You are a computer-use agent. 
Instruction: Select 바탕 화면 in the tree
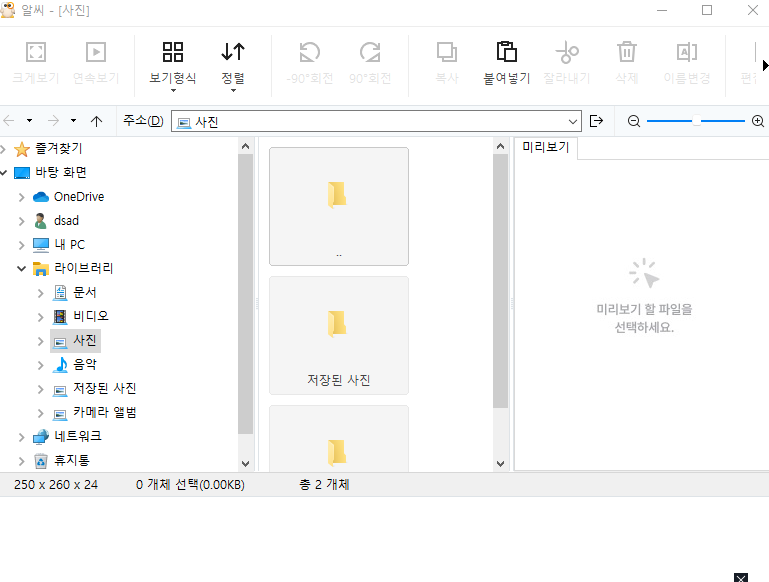[61, 173]
